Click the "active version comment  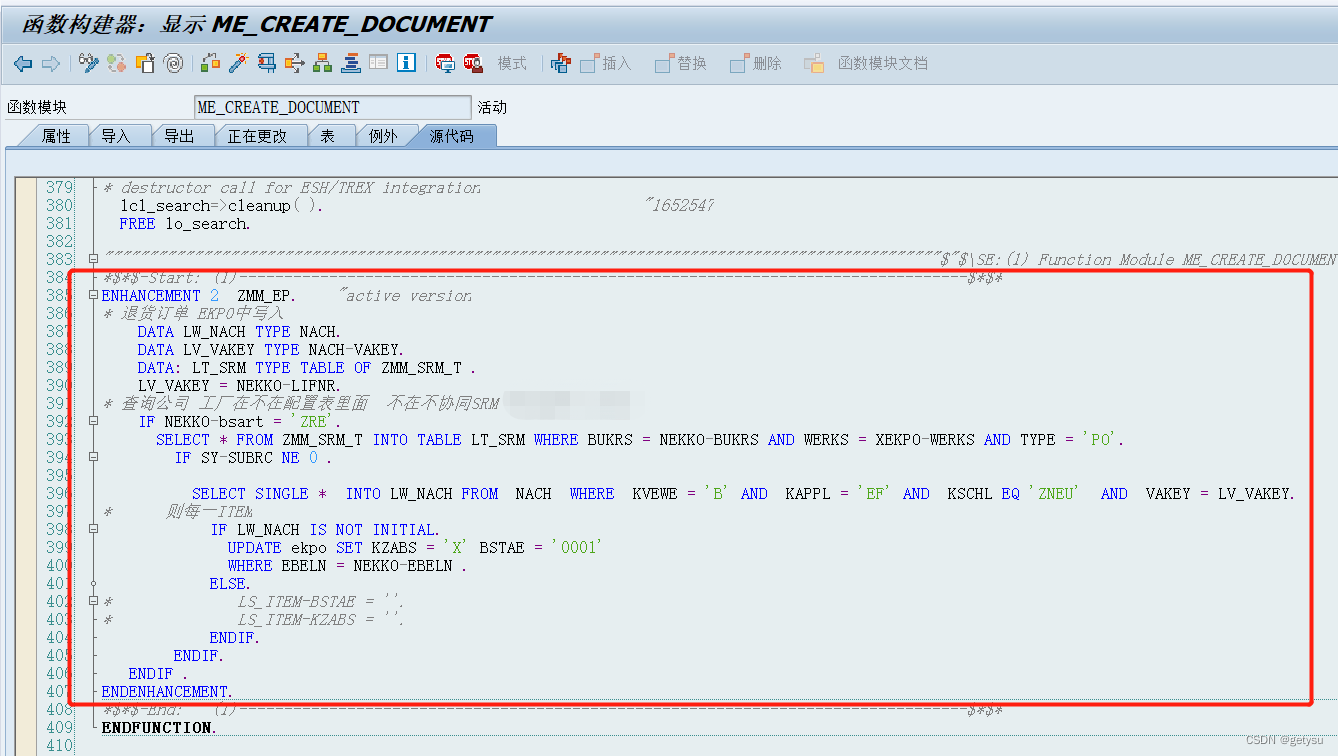(405, 295)
